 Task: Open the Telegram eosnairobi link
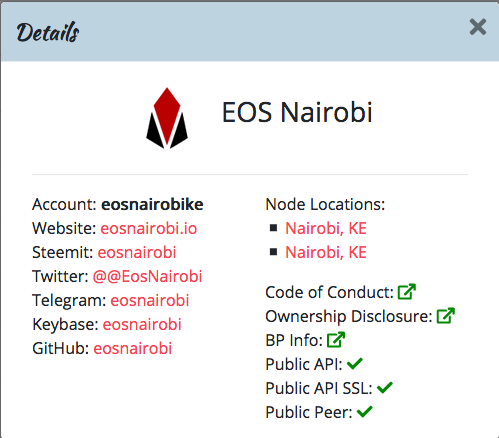[150, 300]
